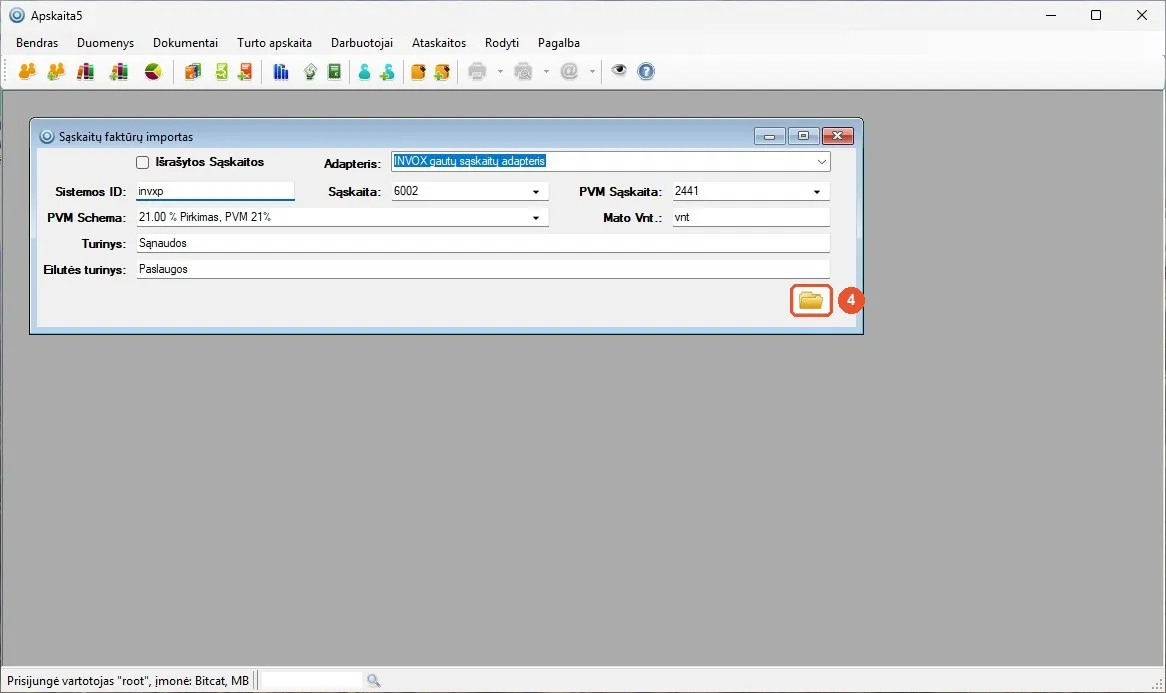Click the grey @ email toolbar icon

point(569,71)
